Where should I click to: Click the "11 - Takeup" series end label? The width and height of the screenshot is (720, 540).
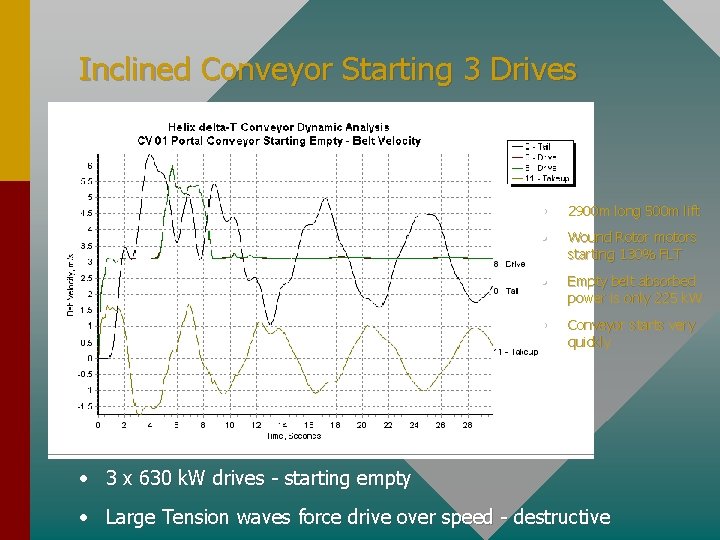pos(516,352)
